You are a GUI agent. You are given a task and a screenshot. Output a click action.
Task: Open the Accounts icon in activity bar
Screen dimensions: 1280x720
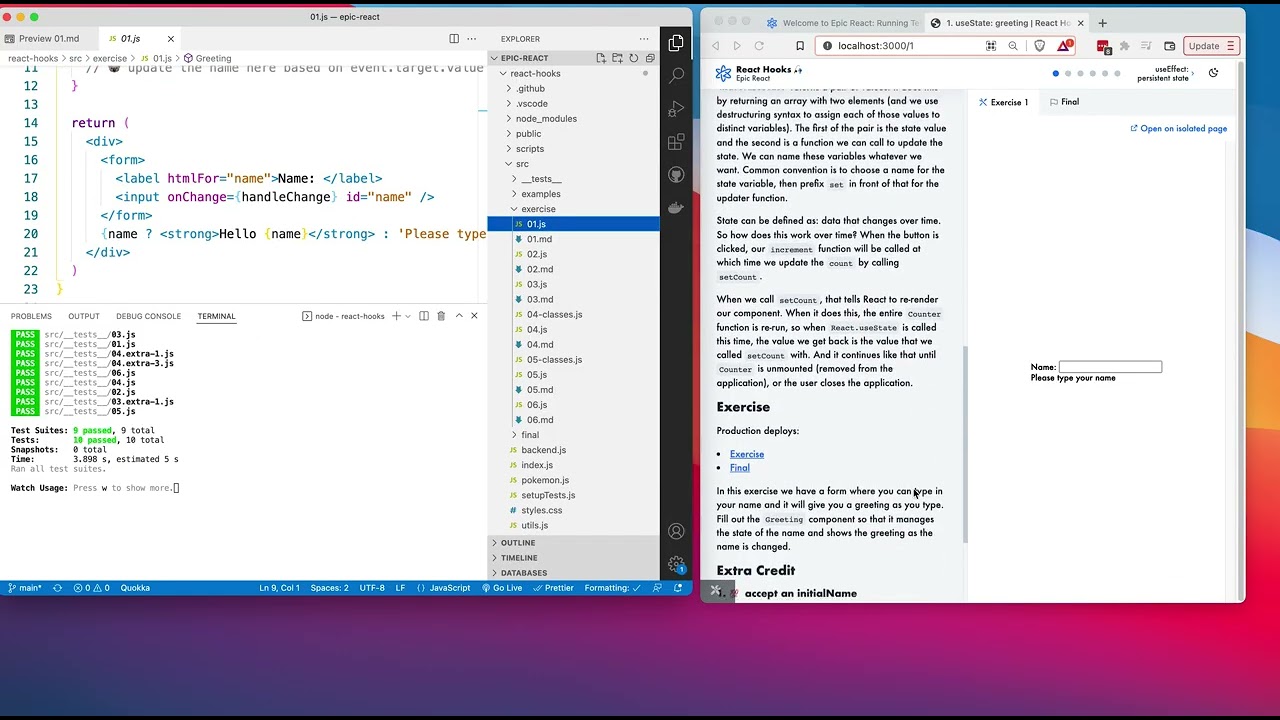(x=676, y=531)
